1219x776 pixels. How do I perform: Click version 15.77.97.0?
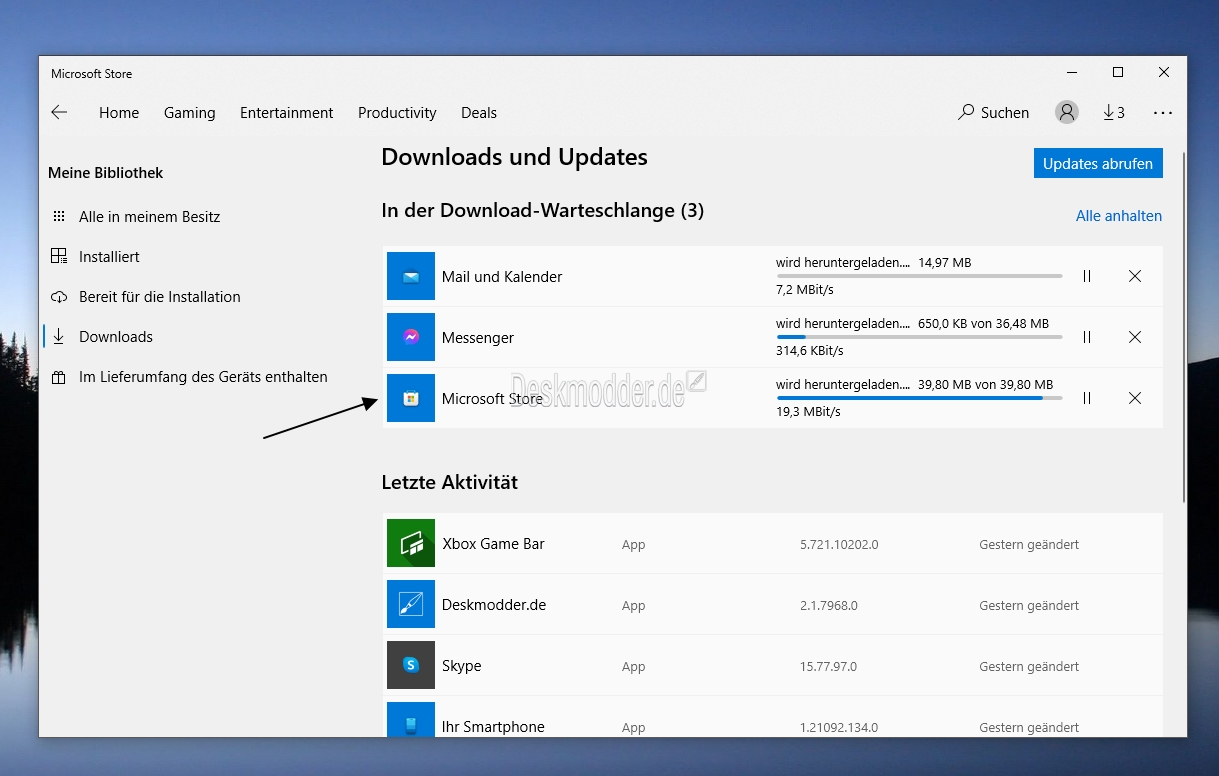(828, 667)
